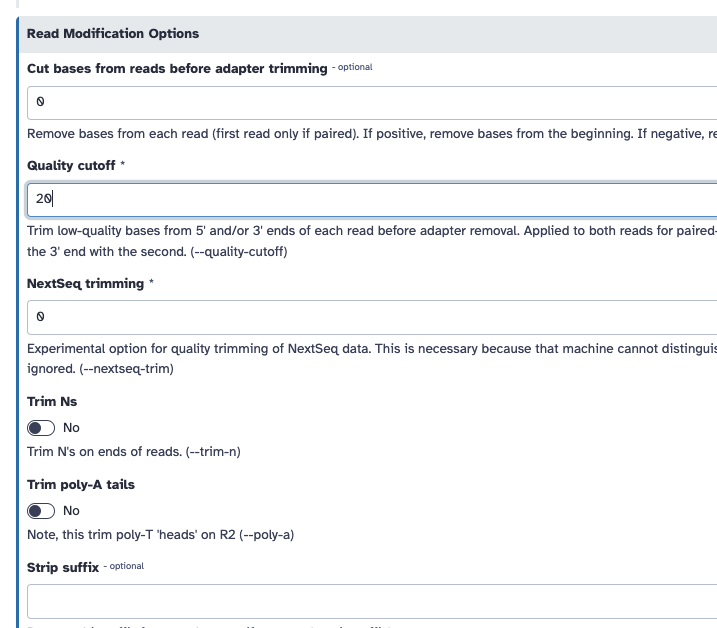Click the --trim-n help text under Trim Ns

tap(133, 452)
